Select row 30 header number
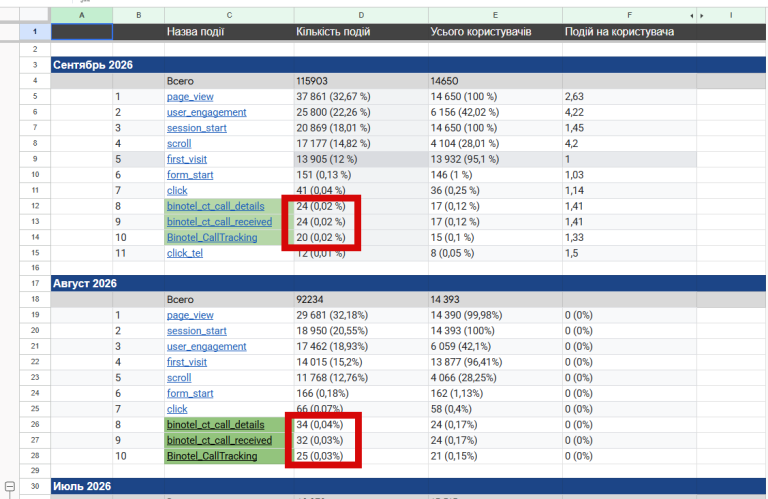The height and width of the screenshot is (499, 768). point(35,486)
